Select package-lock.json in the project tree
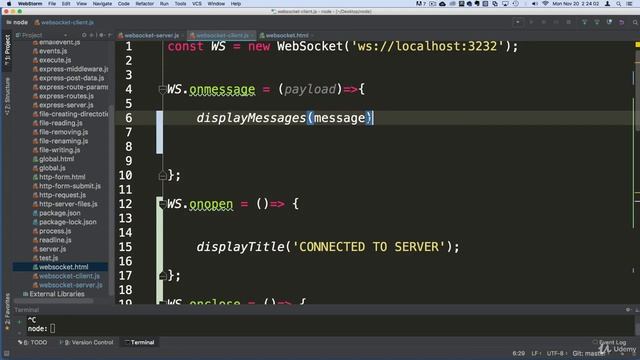This screenshot has width=640, height=360. [64, 222]
